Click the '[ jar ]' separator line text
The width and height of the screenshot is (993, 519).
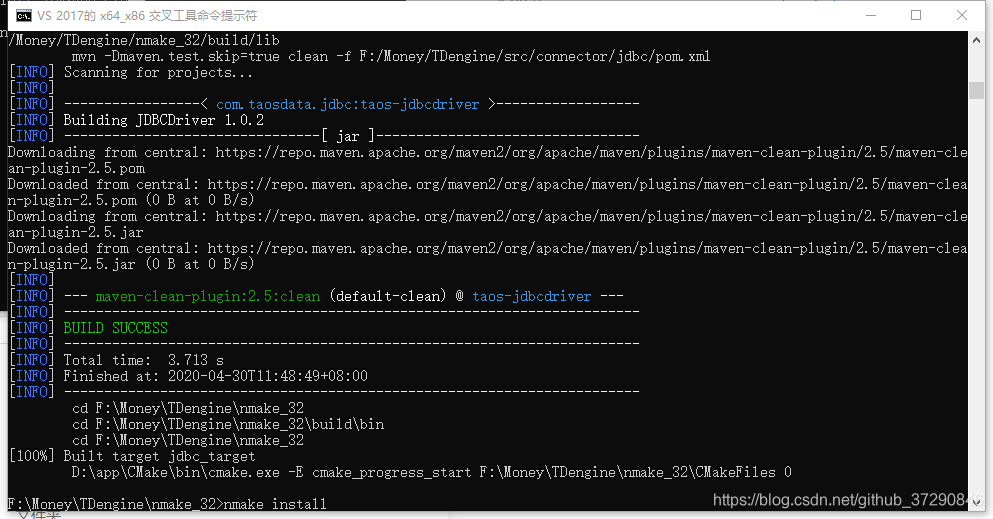pos(348,136)
